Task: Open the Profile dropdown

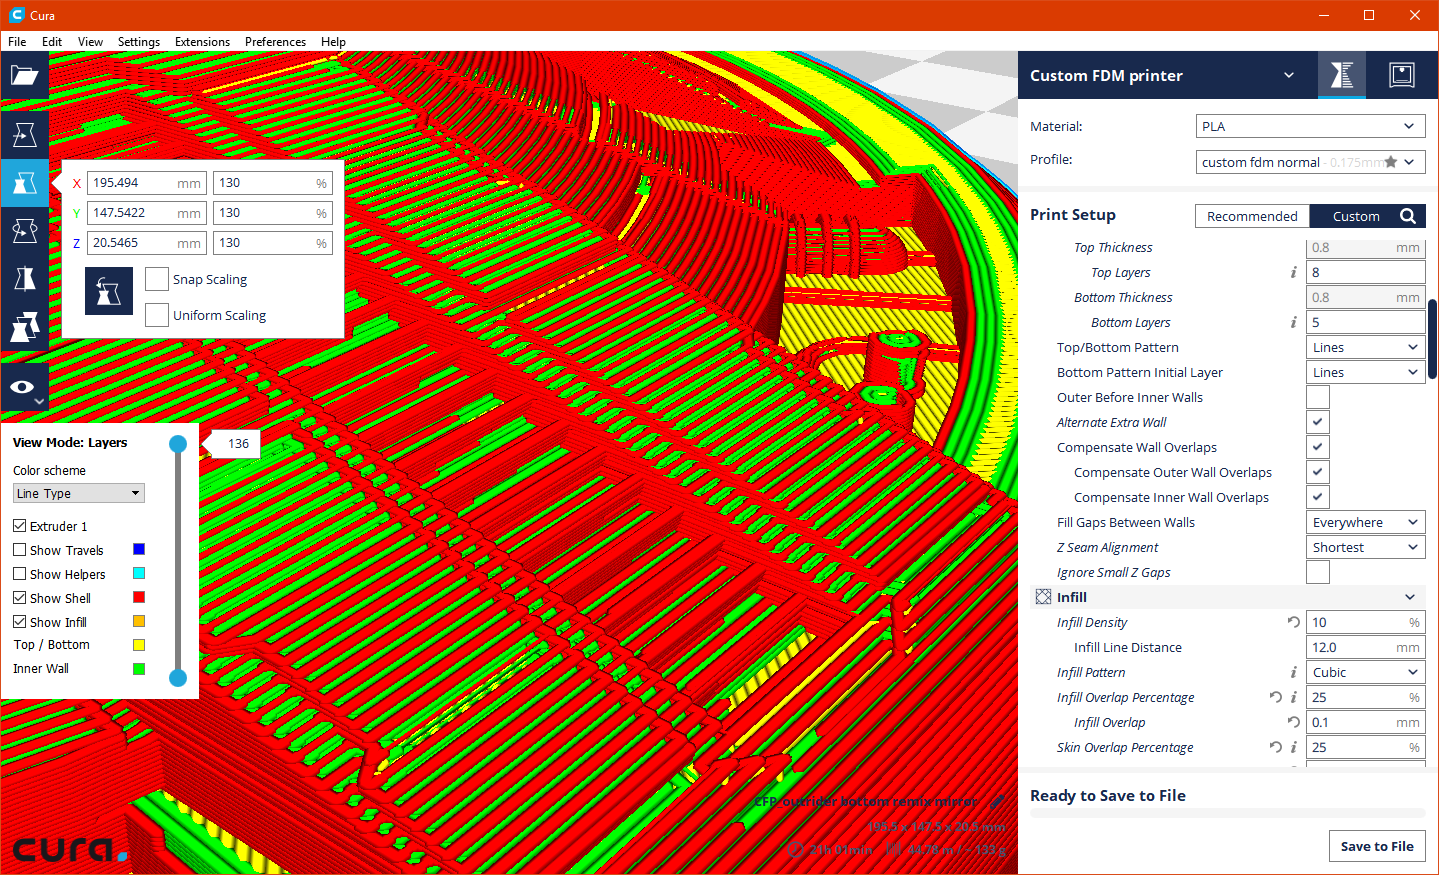Action: point(1310,162)
